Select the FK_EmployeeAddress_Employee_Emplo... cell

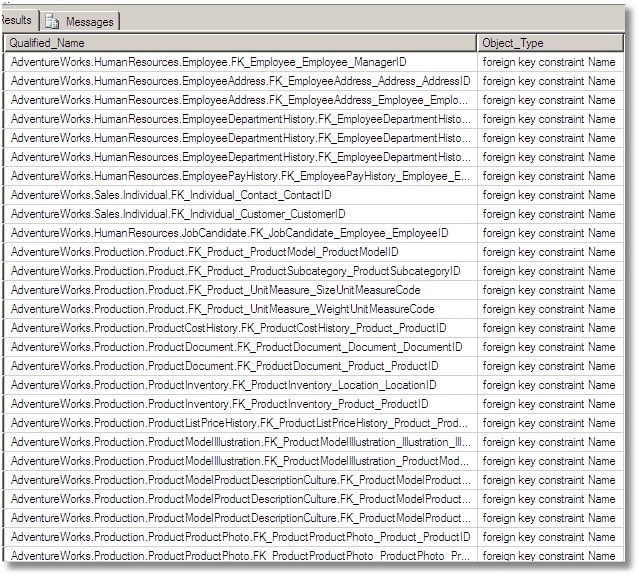(240, 100)
